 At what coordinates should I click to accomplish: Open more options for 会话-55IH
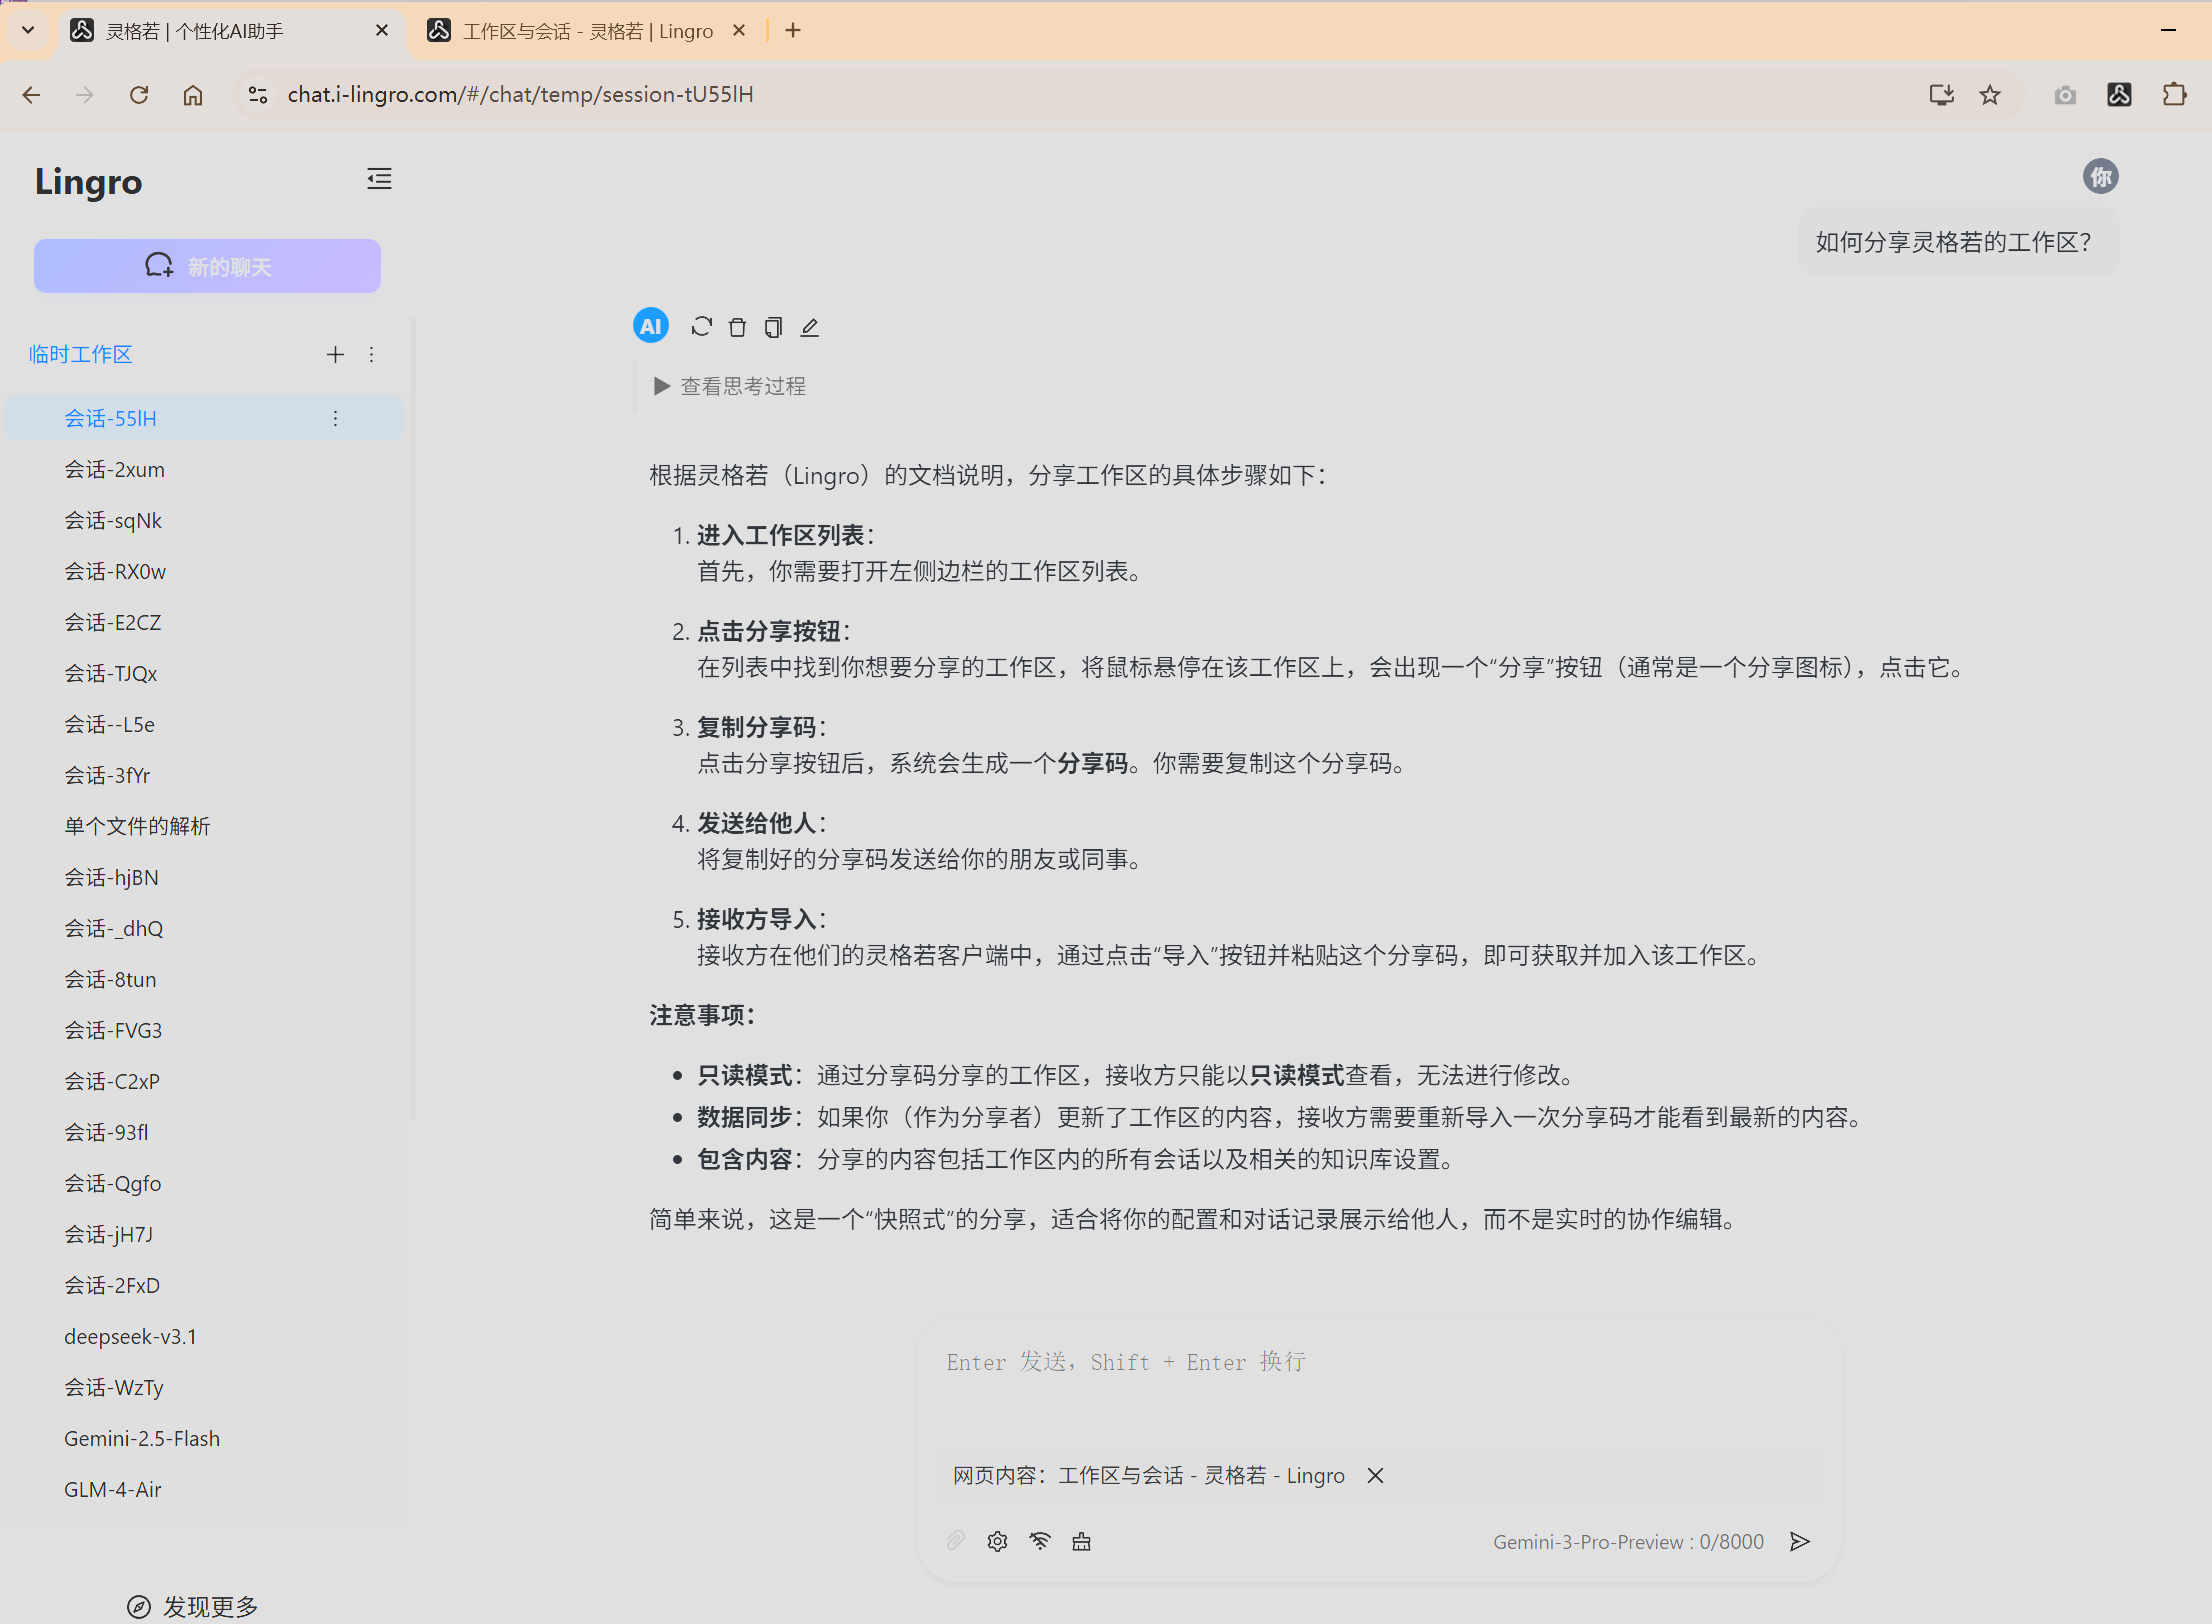[x=335, y=418]
